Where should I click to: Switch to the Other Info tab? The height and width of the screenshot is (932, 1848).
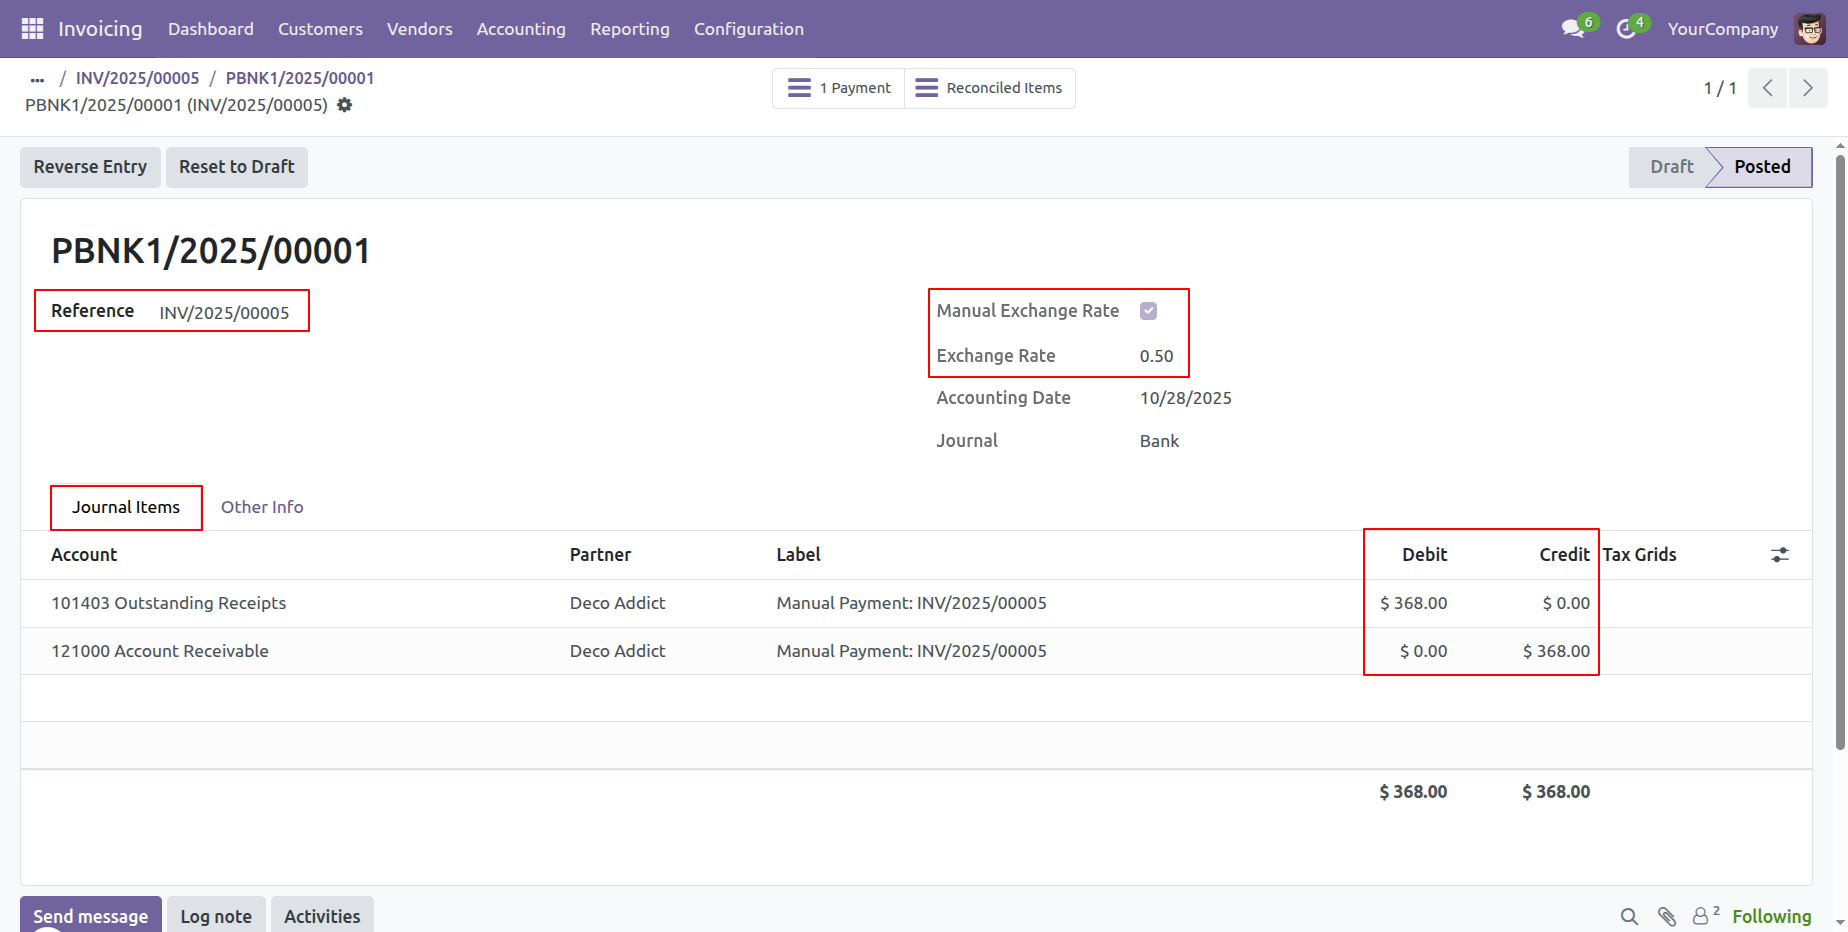coord(262,507)
